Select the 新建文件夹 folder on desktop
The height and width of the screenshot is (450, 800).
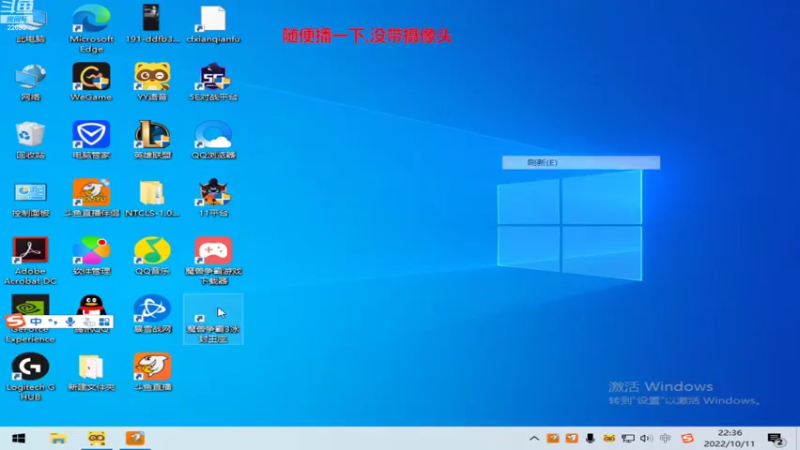(x=91, y=372)
